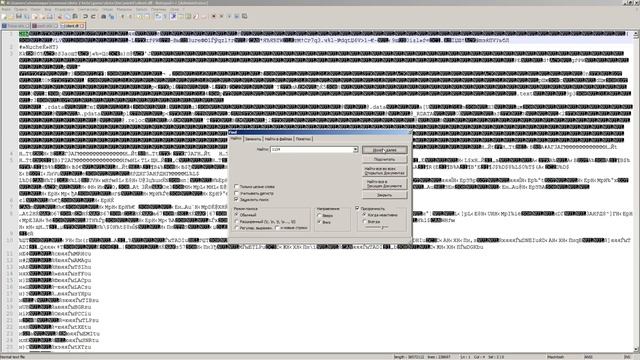This screenshot has height=360, width=640.
Task: Click 'Найти все в Текущем Документе' button
Action: (x=384, y=184)
